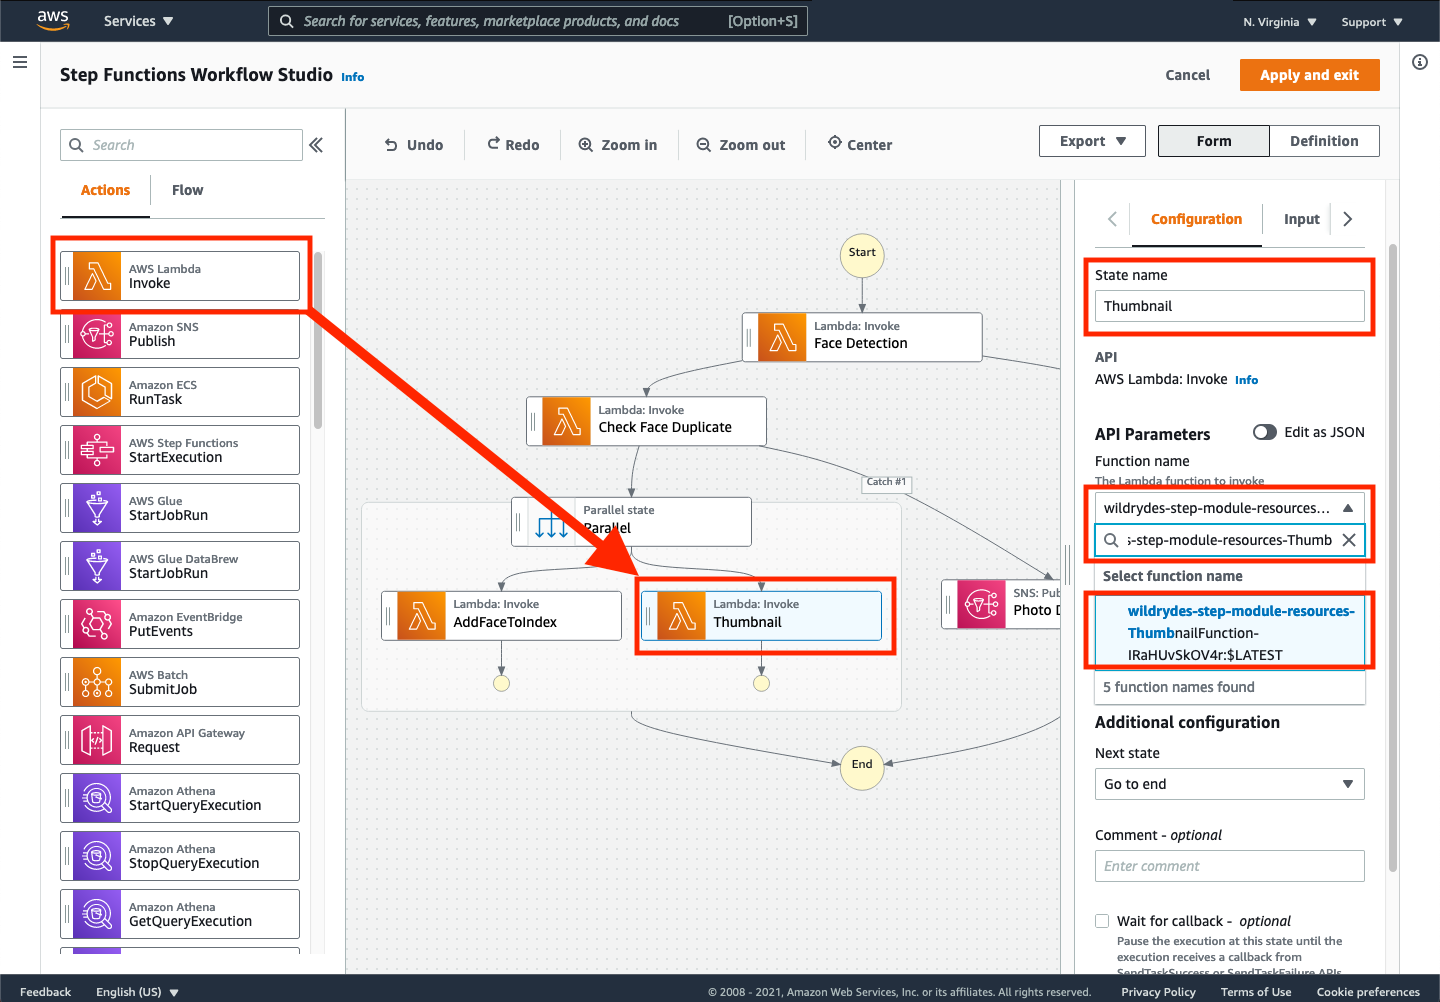Show previous configuration tabs with left chevron
This screenshot has width=1440, height=1002.
pyautogui.click(x=1112, y=219)
